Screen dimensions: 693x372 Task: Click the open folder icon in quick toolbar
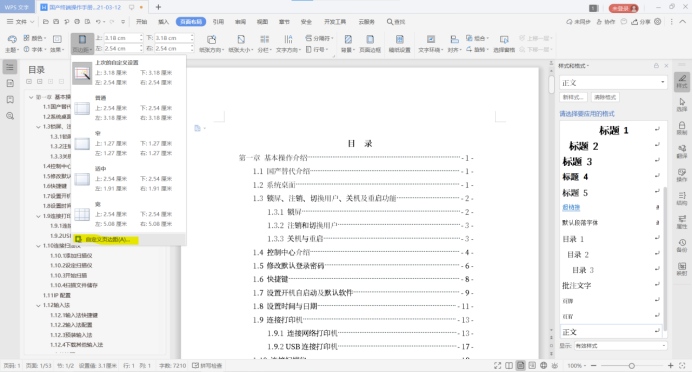pos(46,21)
